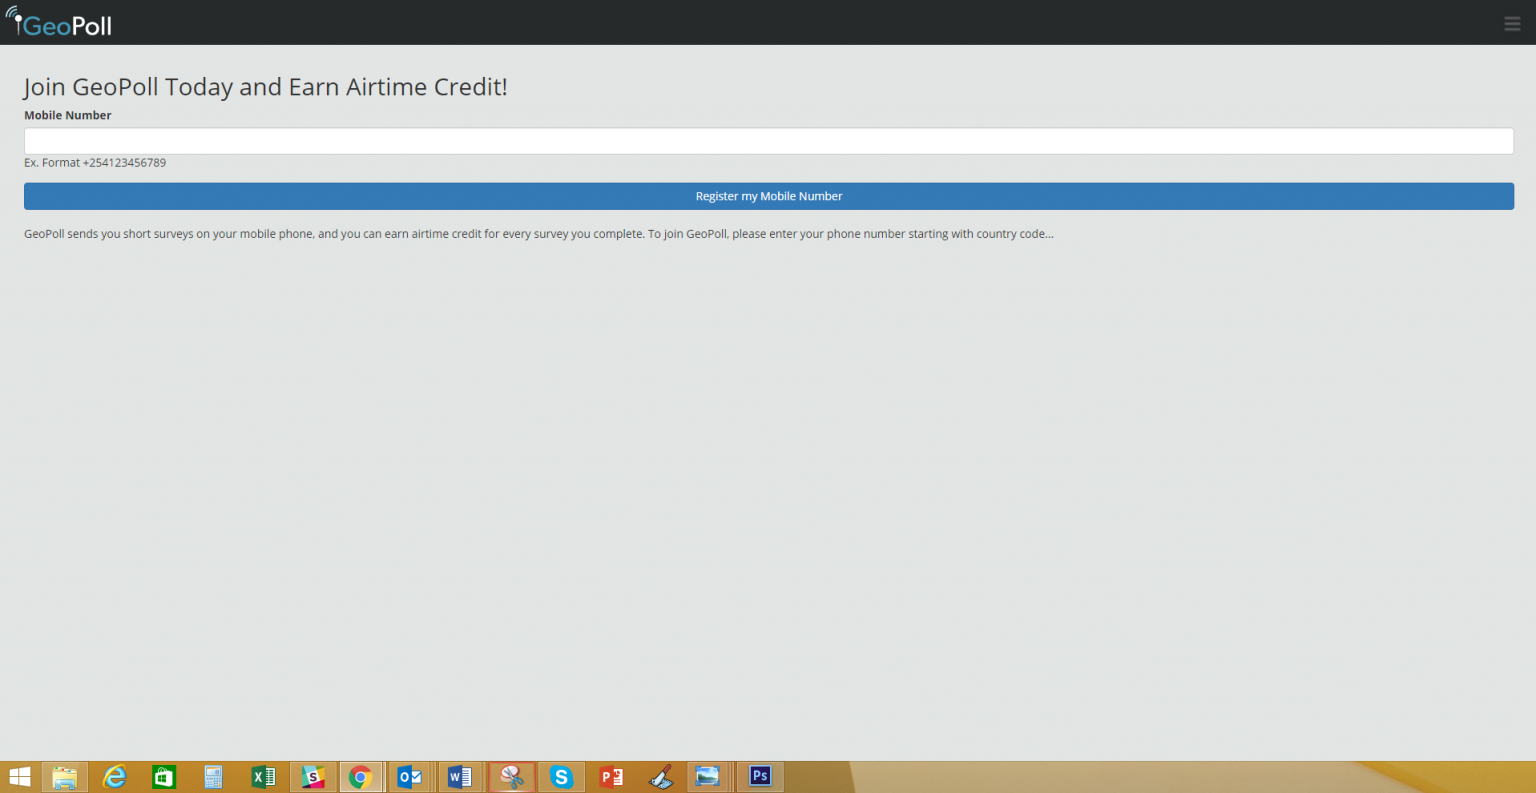Open the Windows Start menu
The image size is (1536, 793).
point(19,777)
